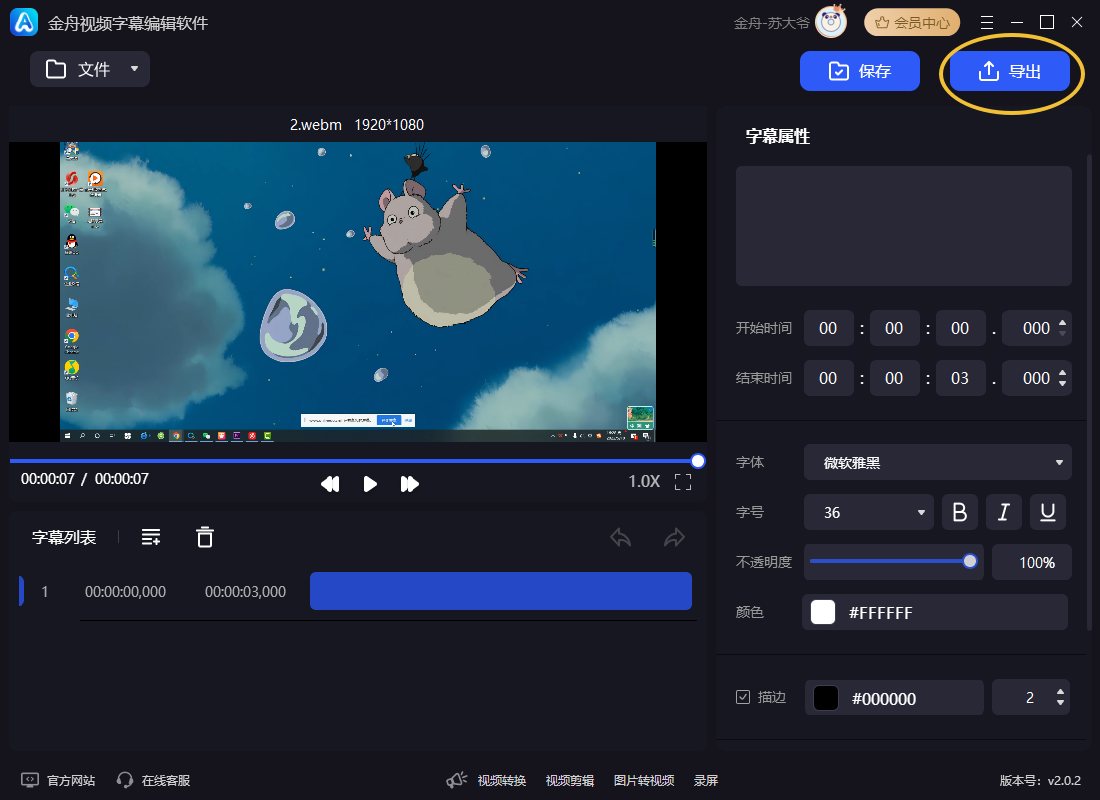Change playback speed 1.0X
The height and width of the screenshot is (800, 1100).
click(644, 481)
